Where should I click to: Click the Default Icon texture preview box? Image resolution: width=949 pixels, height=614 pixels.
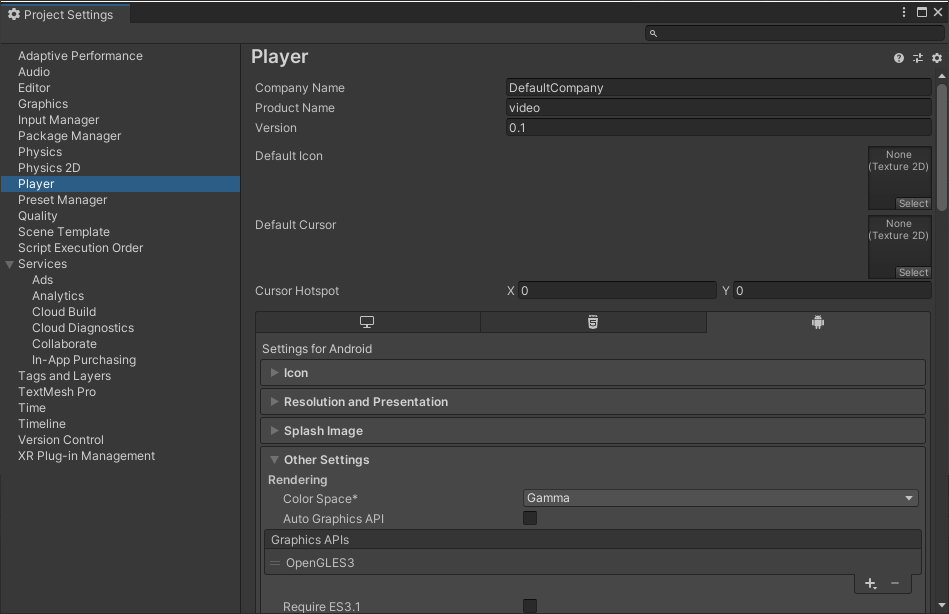[x=899, y=178]
